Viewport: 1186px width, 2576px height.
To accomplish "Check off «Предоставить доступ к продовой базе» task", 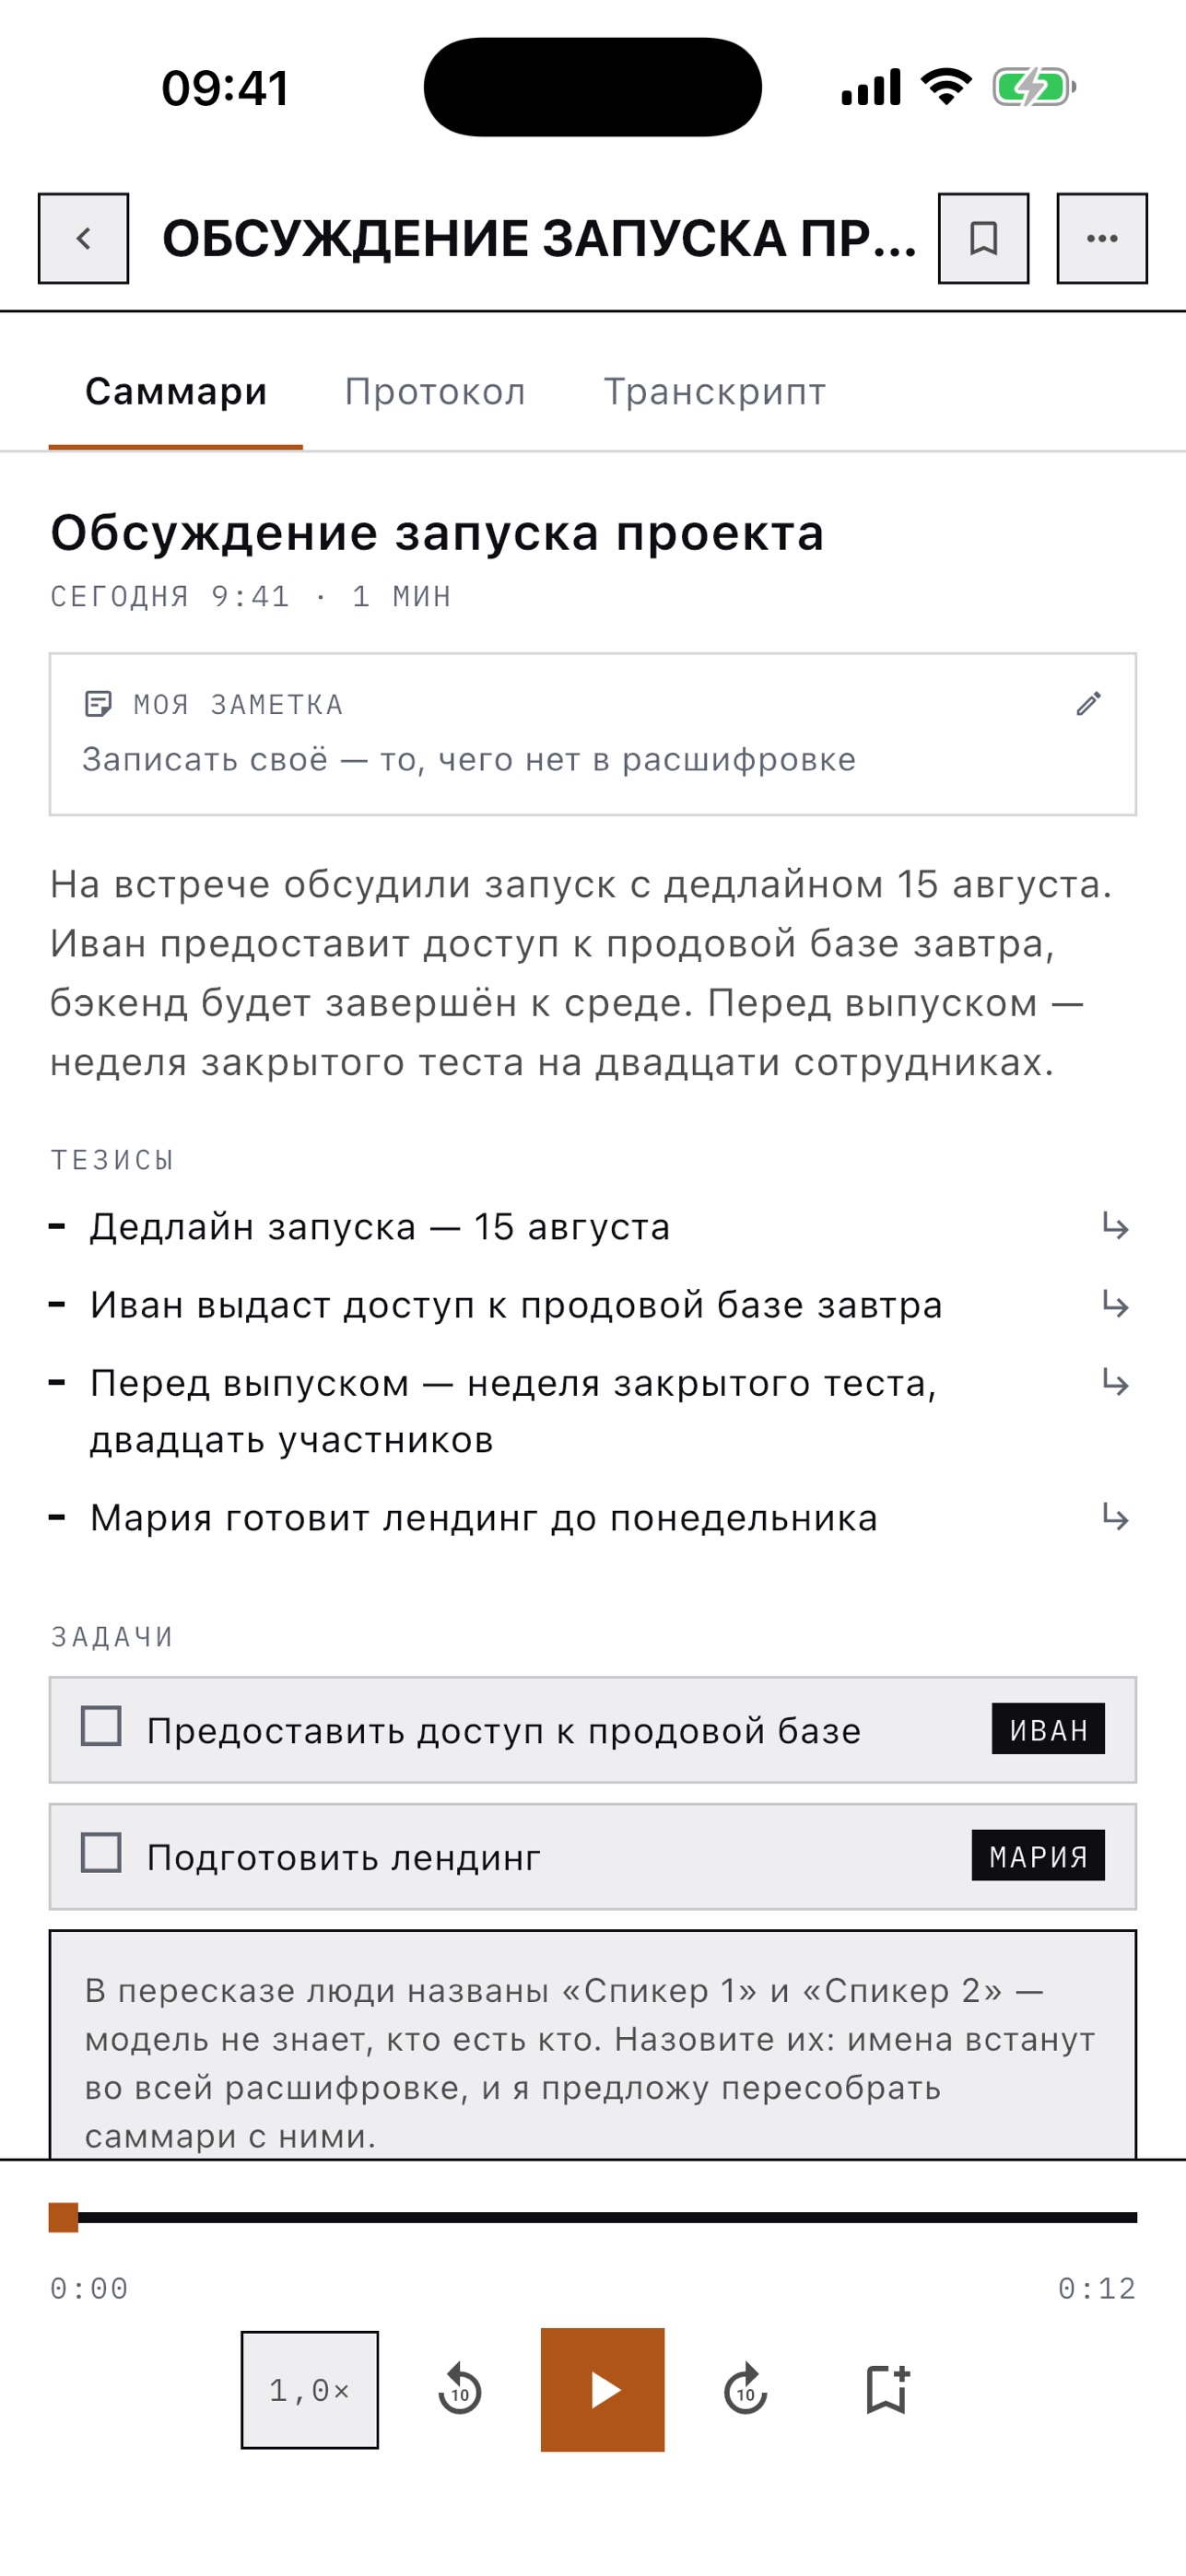I will pos(101,1726).
